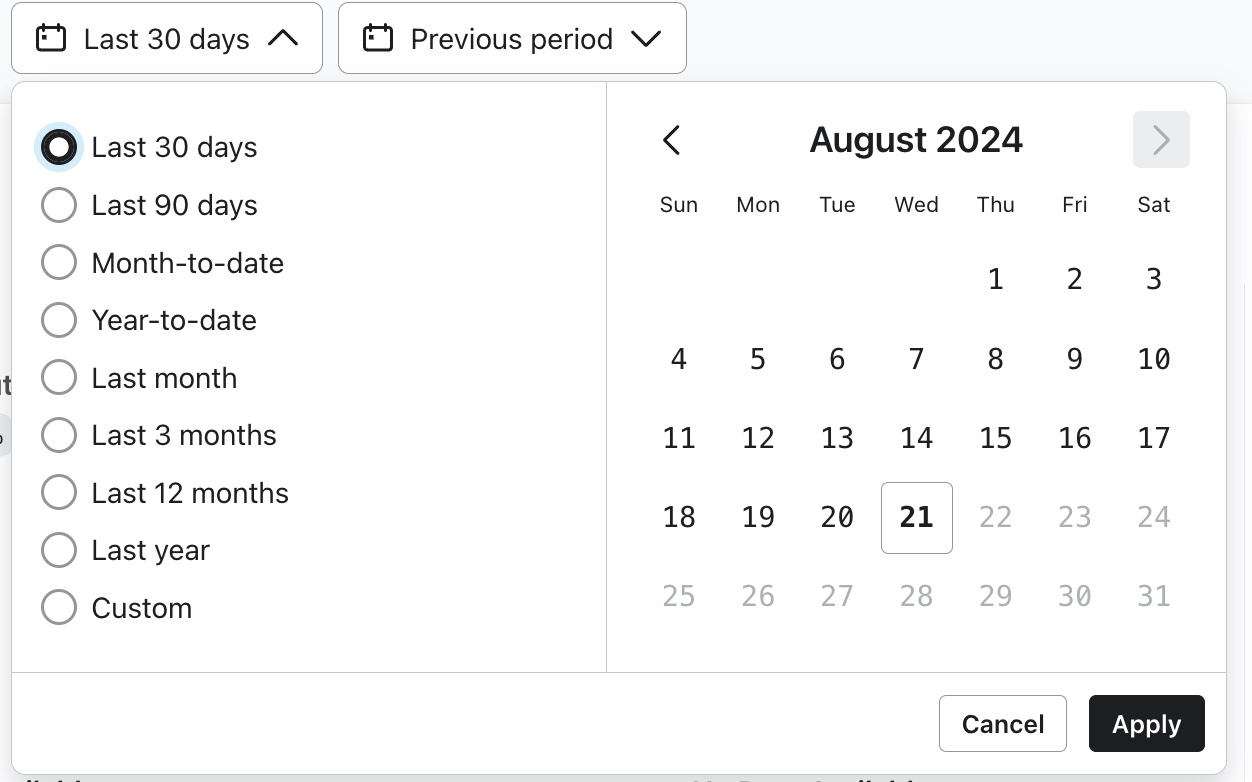Select the Last 12 months option

click(59, 493)
